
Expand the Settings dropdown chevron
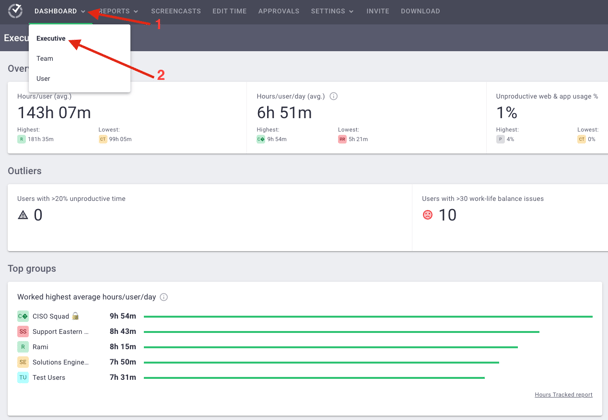[x=351, y=11]
